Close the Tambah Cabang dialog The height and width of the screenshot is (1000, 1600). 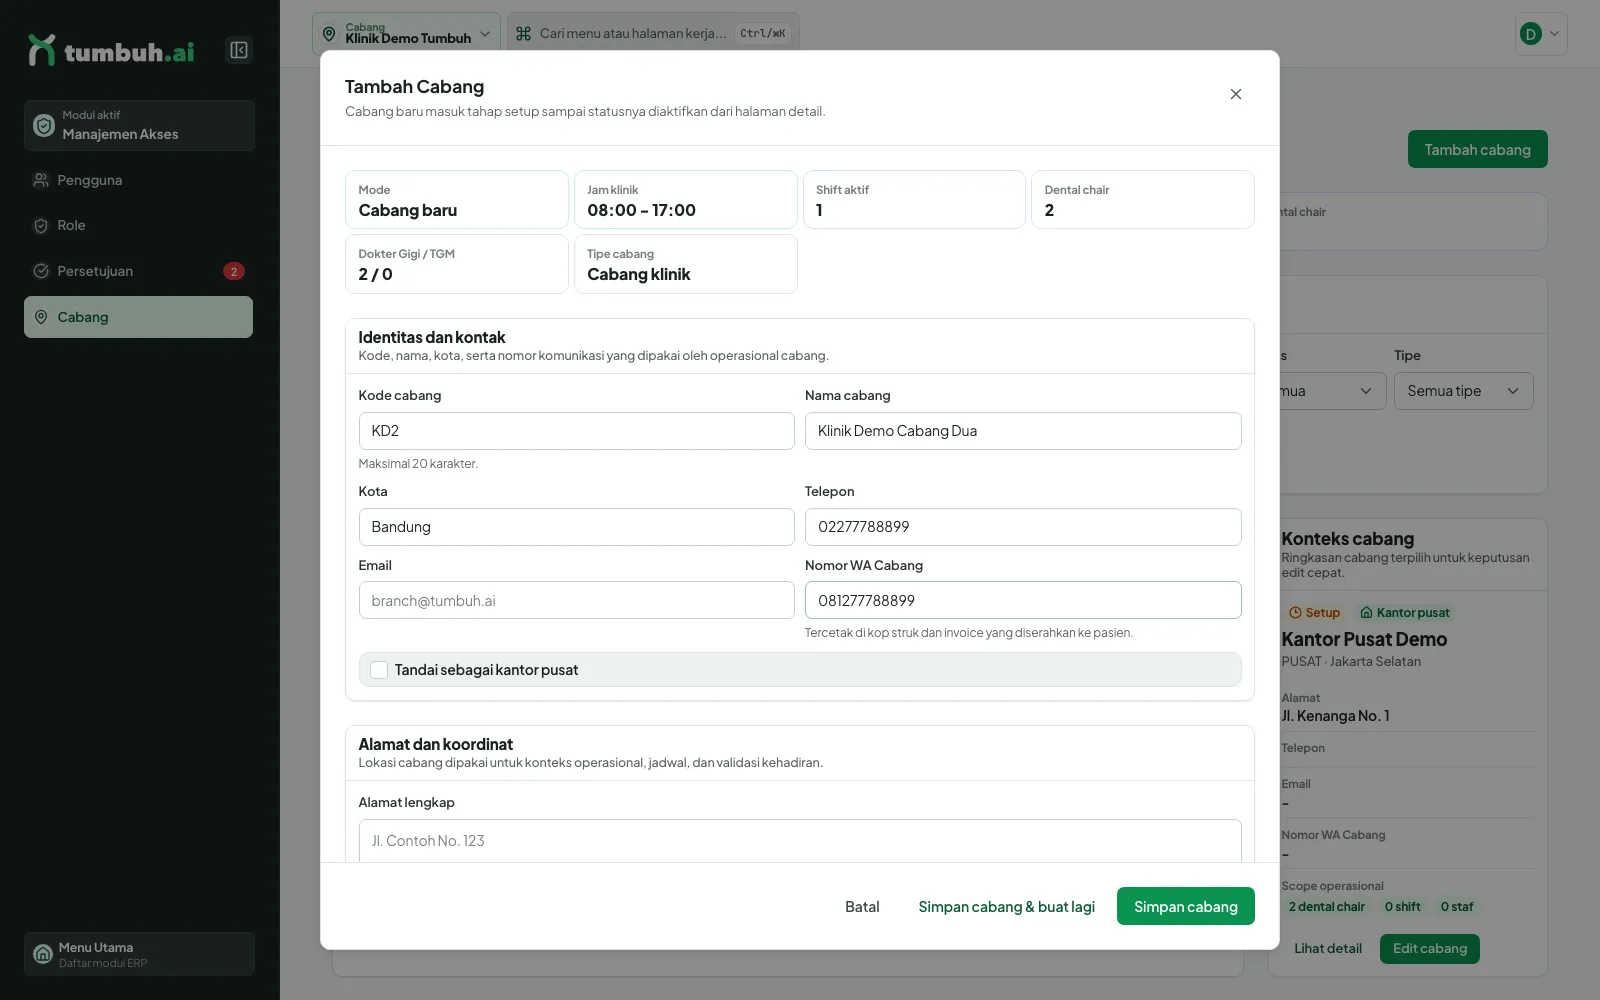click(x=1236, y=94)
